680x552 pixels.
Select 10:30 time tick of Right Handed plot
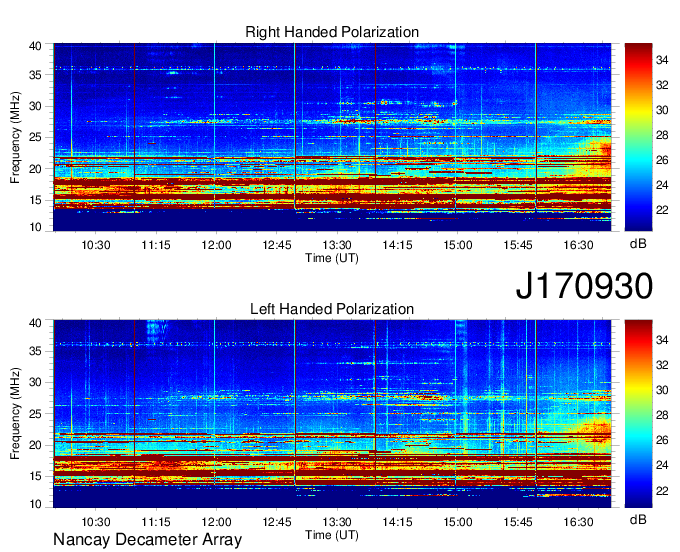[96, 245]
